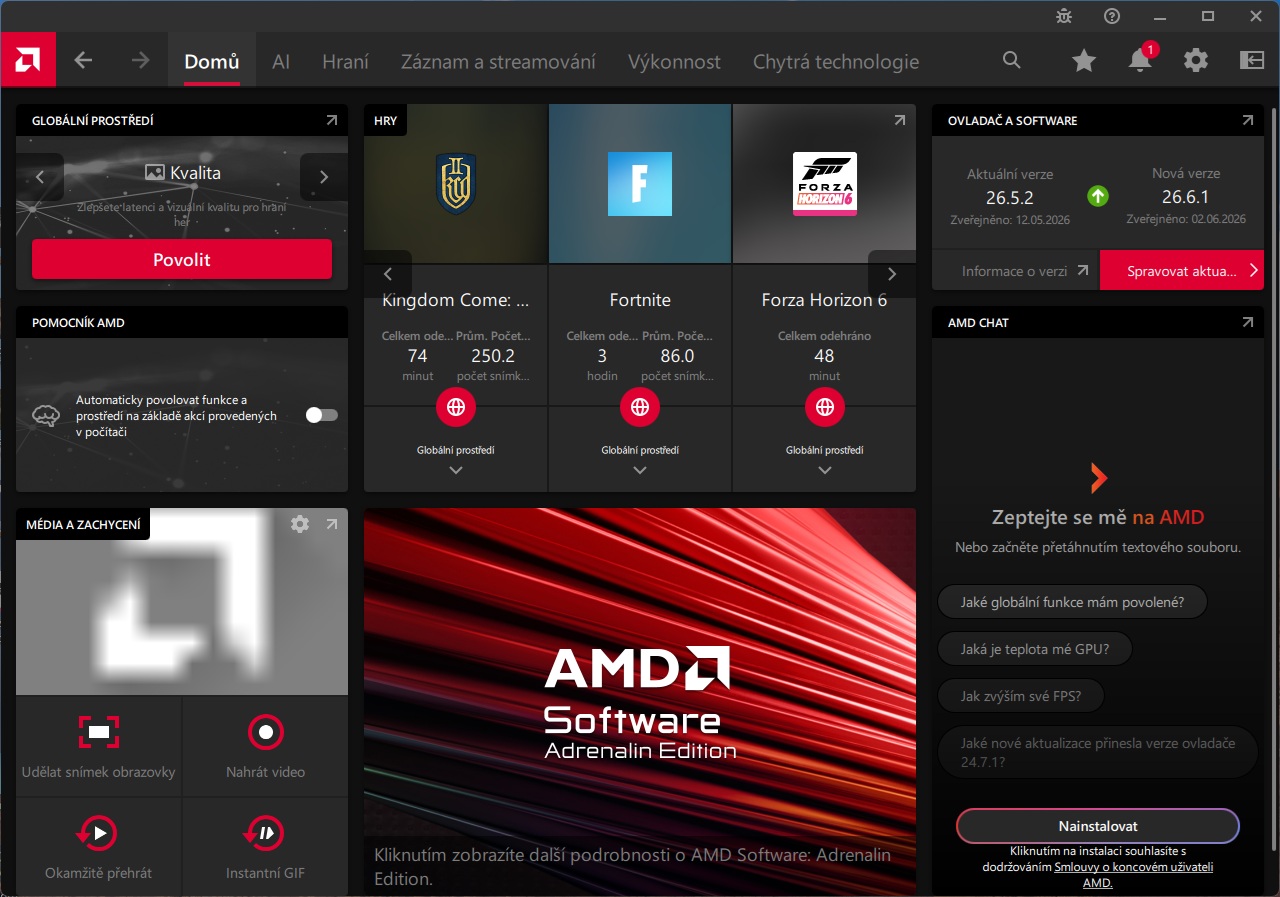The height and width of the screenshot is (897, 1280).
Task: Go back with the left arrow
Action: [x=83, y=60]
